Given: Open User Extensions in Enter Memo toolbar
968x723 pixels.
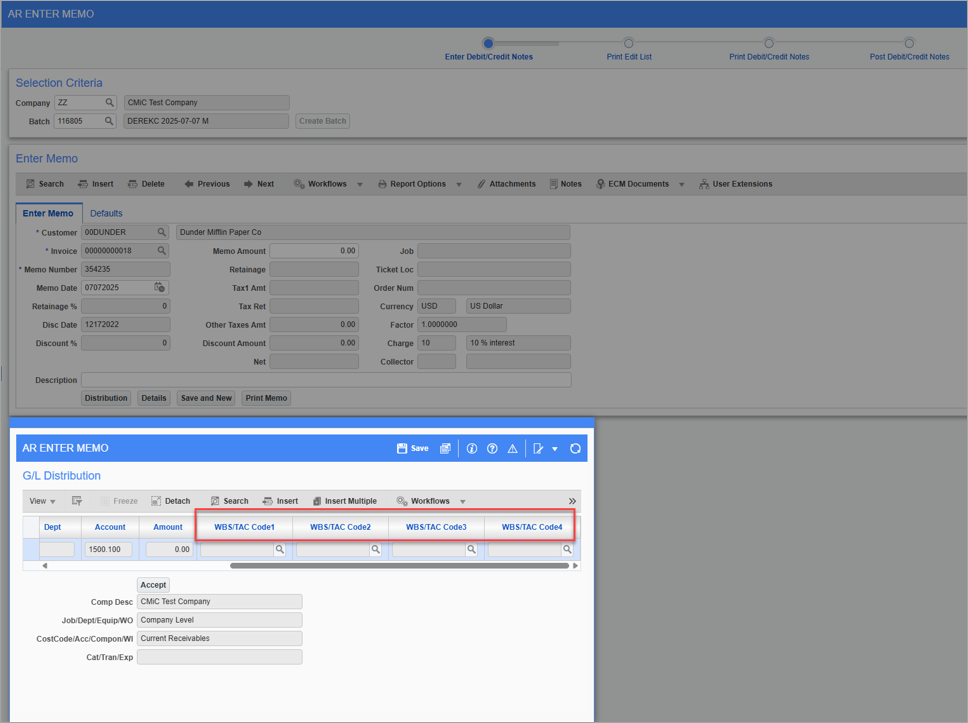Looking at the screenshot, I should pos(735,184).
